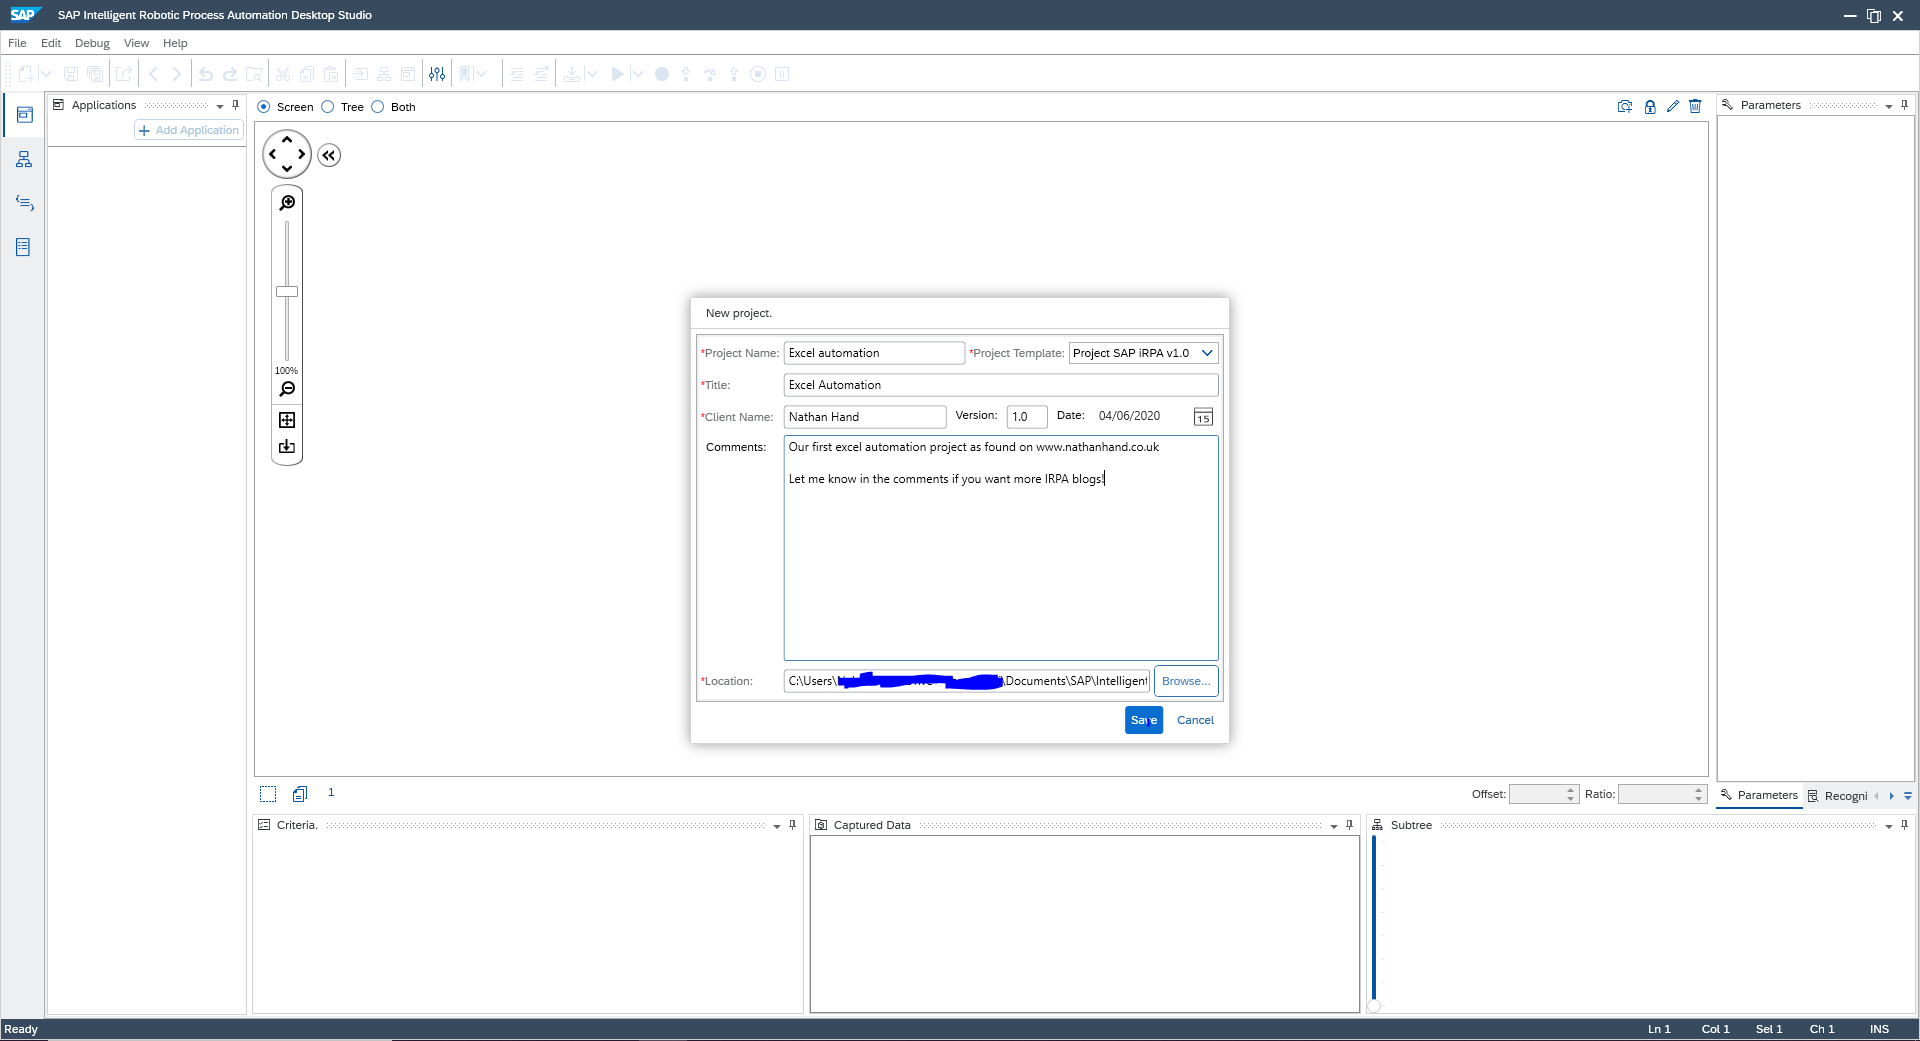1920x1041 pixels.
Task: Toggle the Captured Data panel pin
Action: [x=1350, y=825]
